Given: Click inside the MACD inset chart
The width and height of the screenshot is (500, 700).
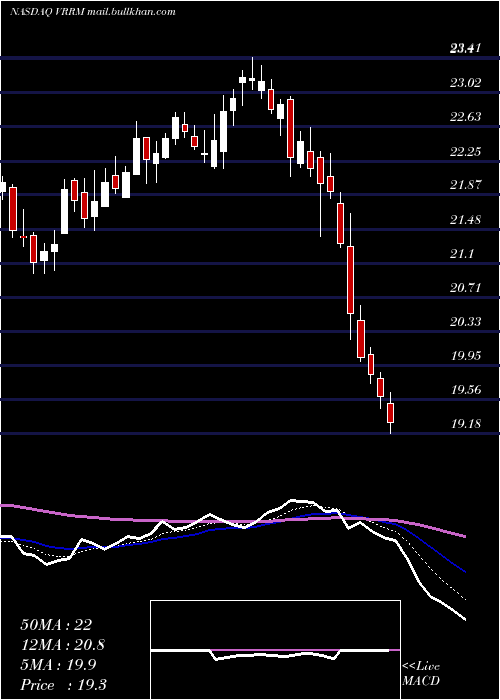Looking at the screenshot, I should pos(275,650).
